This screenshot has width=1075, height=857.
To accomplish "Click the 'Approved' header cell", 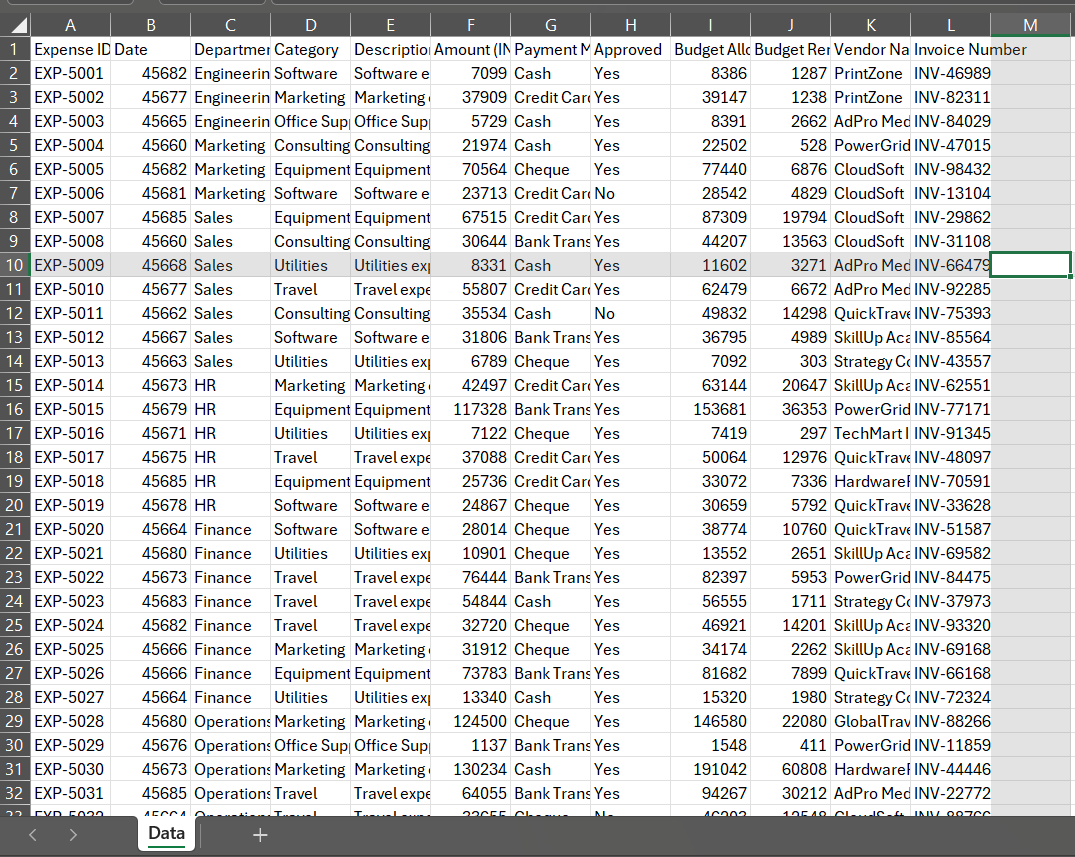I will tap(631, 49).
